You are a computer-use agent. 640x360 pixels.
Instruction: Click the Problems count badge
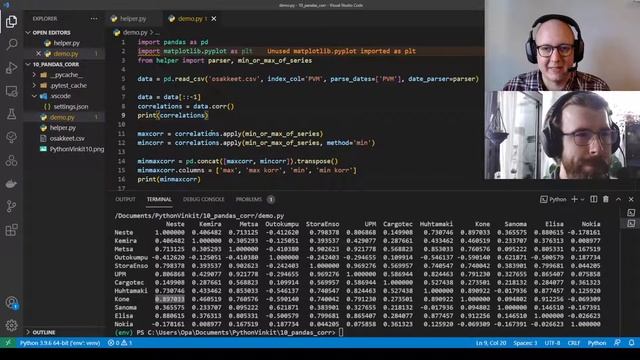coord(271,199)
